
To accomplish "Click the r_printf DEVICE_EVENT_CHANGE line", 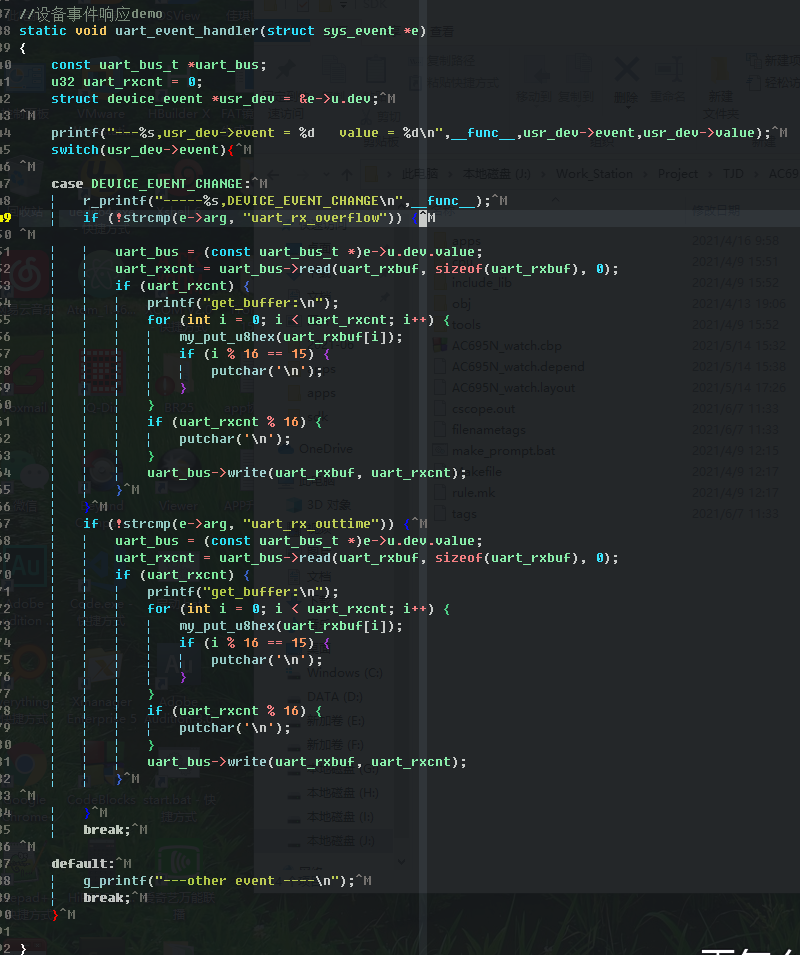I will coord(287,201).
